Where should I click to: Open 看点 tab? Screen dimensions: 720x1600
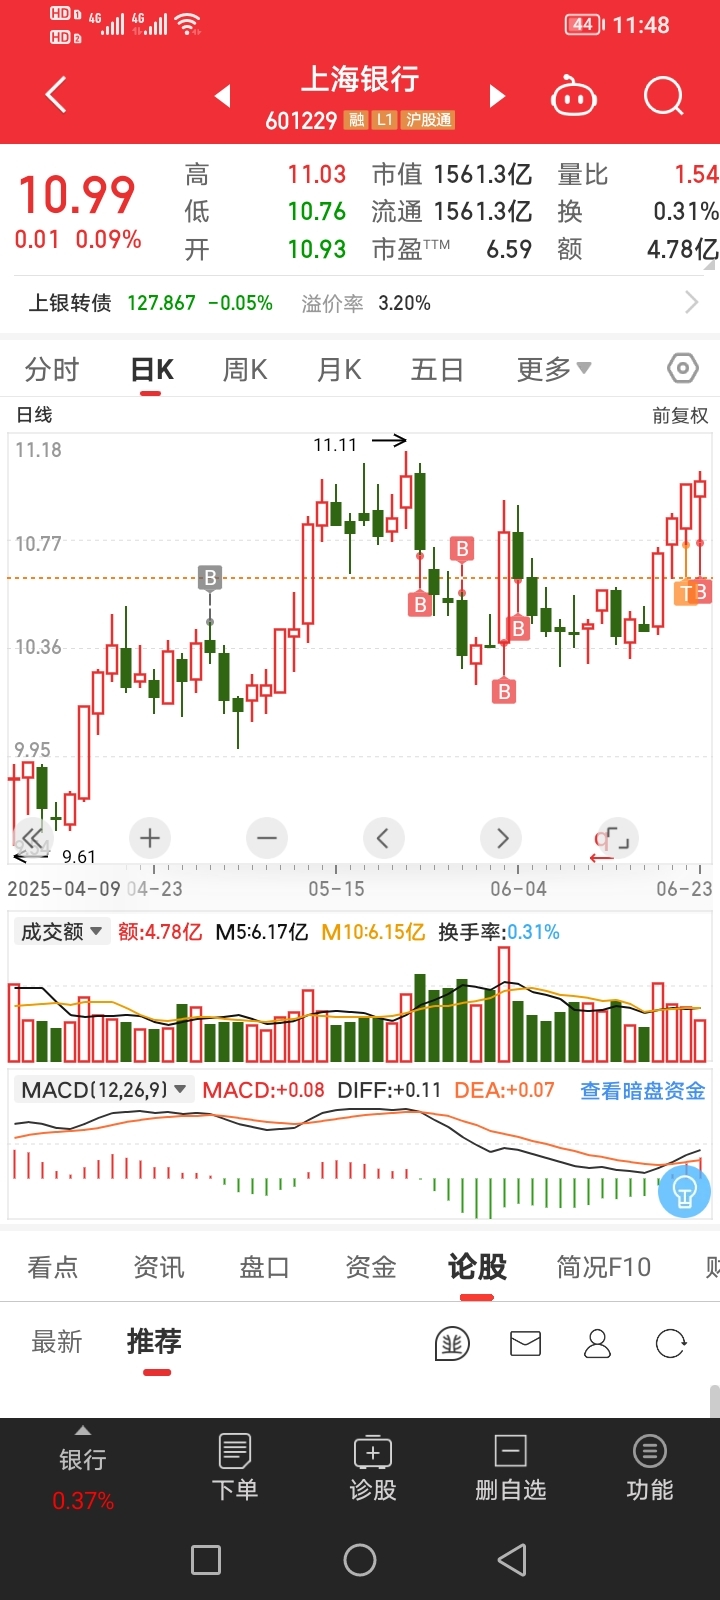tap(53, 1267)
